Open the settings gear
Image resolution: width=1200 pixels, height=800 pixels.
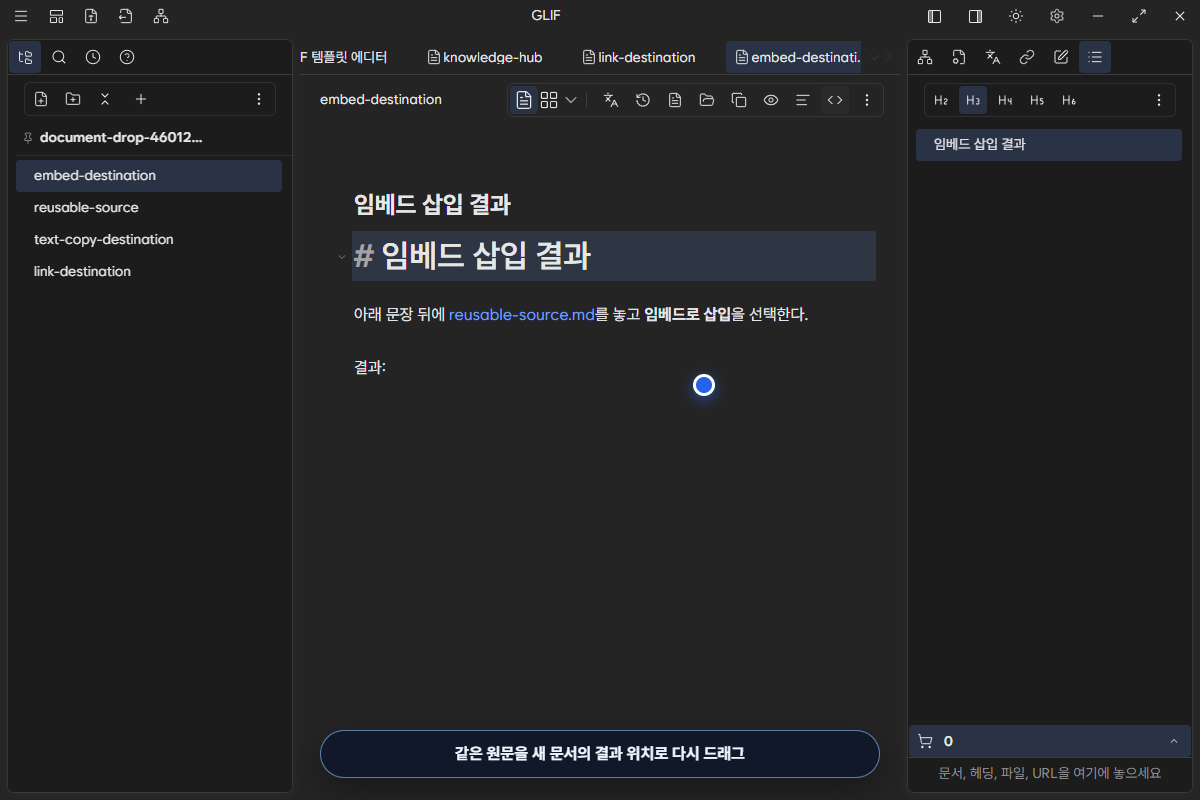point(1057,16)
